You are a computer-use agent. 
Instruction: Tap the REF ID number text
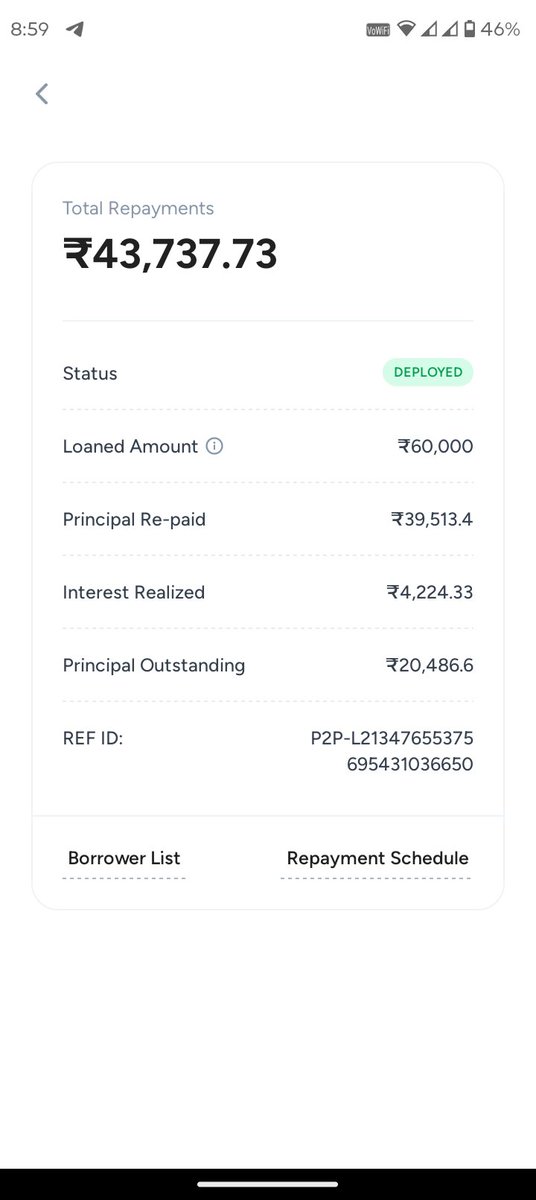tap(392, 752)
